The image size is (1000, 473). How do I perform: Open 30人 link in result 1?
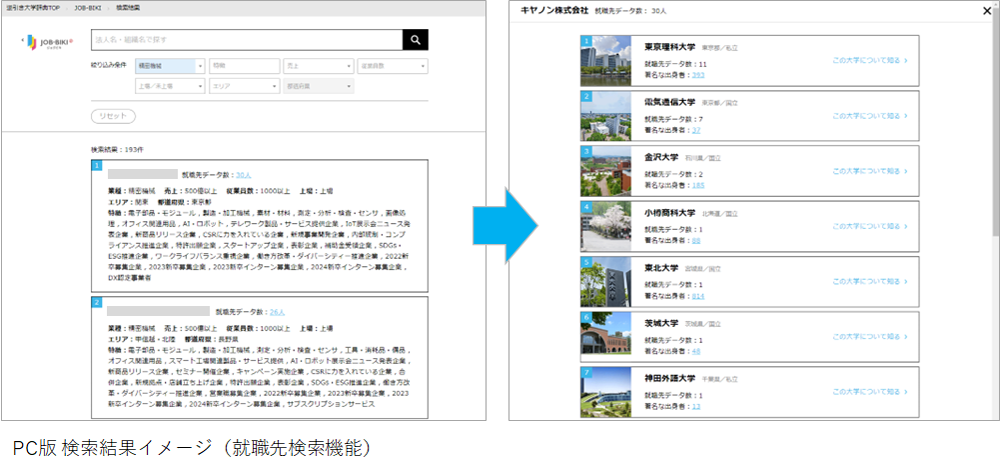(x=244, y=174)
